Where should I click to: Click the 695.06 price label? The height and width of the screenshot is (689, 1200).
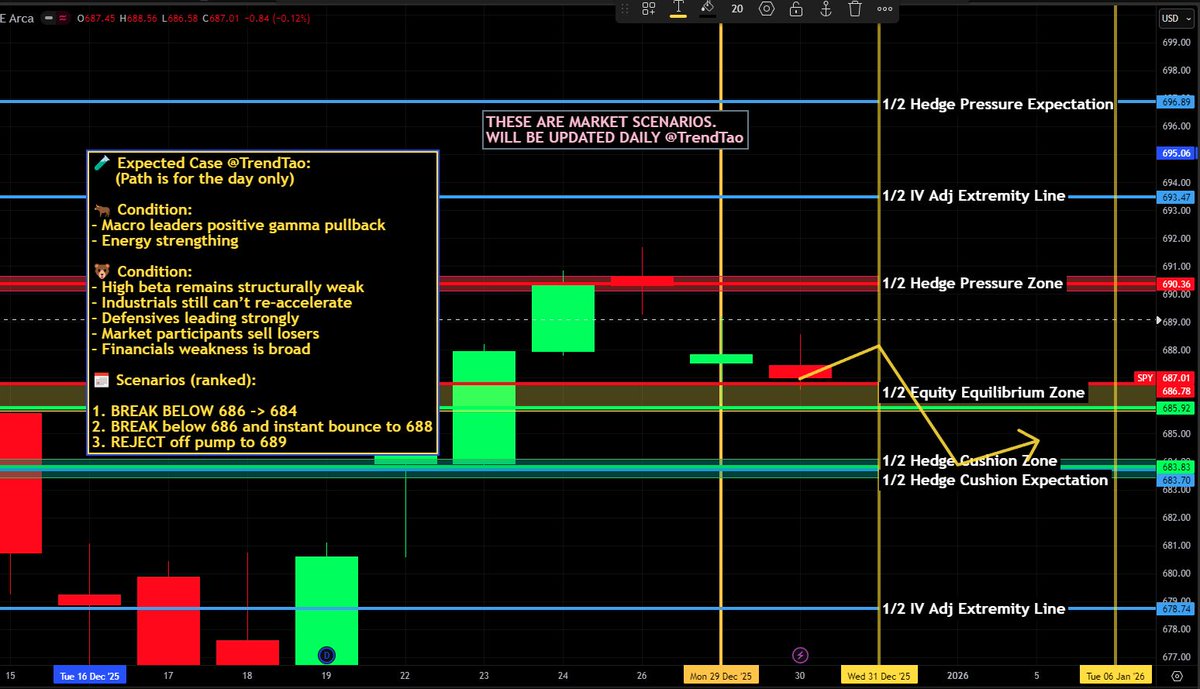point(1177,154)
